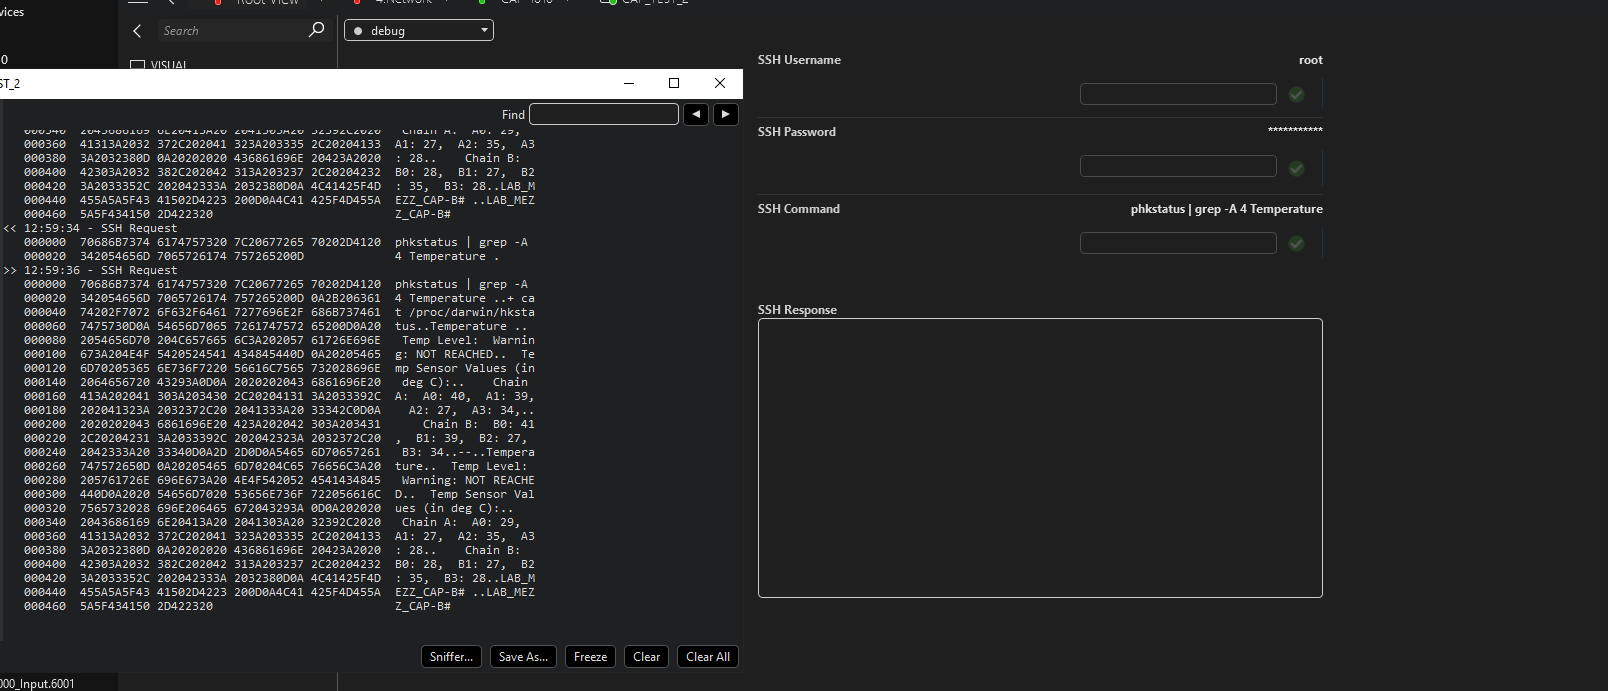Click the 'SSH Username' label

(799, 60)
